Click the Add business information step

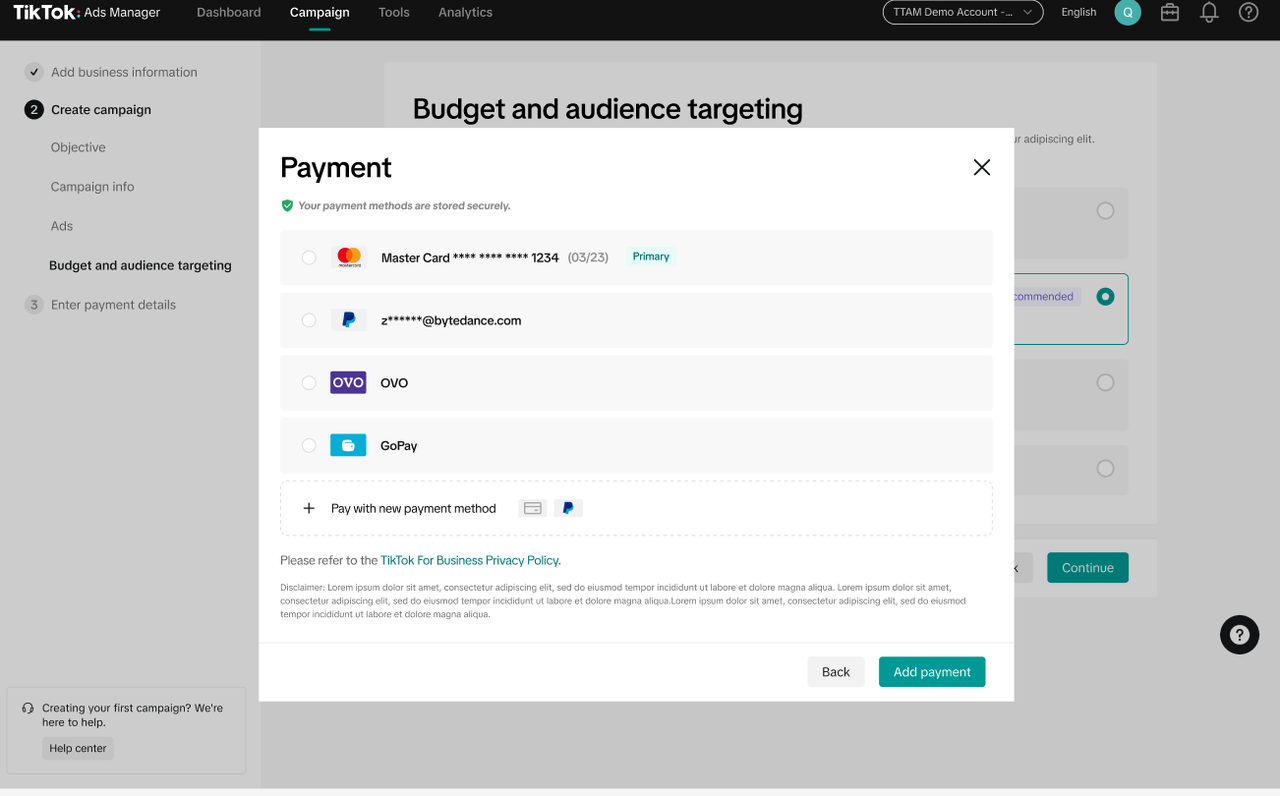(x=124, y=72)
